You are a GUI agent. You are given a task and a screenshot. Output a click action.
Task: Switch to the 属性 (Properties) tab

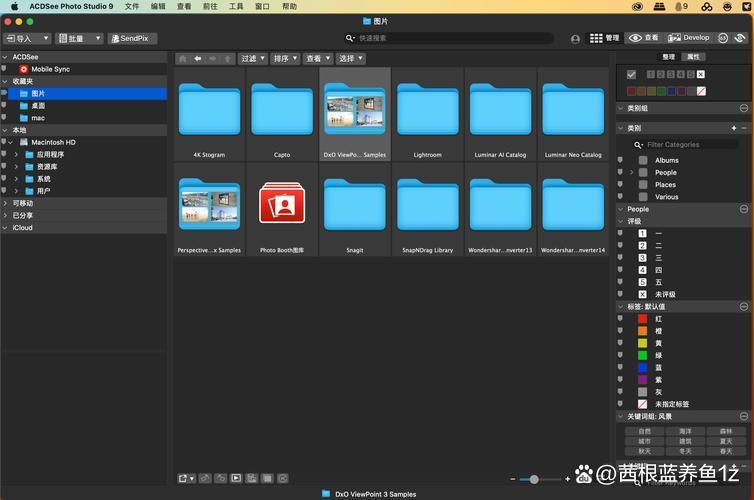693,57
